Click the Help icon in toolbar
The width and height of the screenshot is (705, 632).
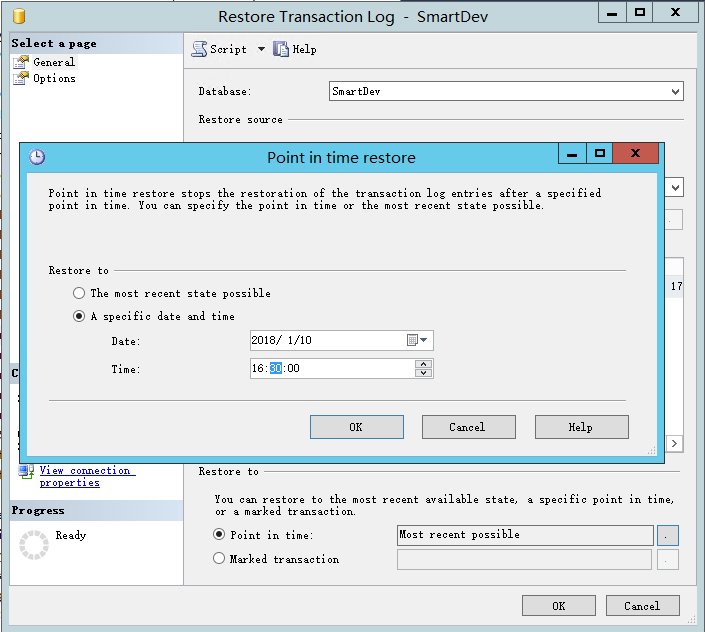tap(281, 49)
